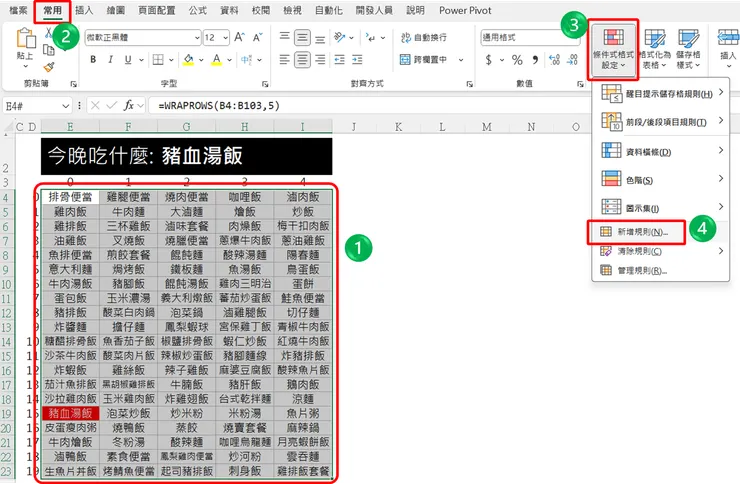The height and width of the screenshot is (484, 740).
Task: Open the merge and center dropdown arrow
Action: coord(461,60)
